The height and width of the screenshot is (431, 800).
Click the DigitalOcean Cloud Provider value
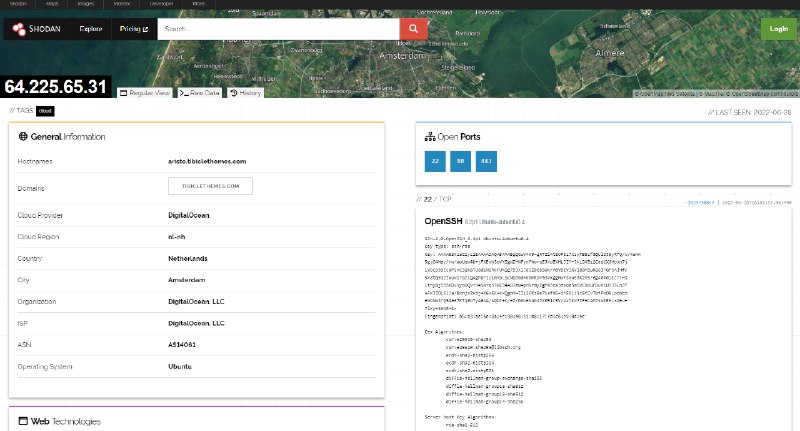click(189, 215)
